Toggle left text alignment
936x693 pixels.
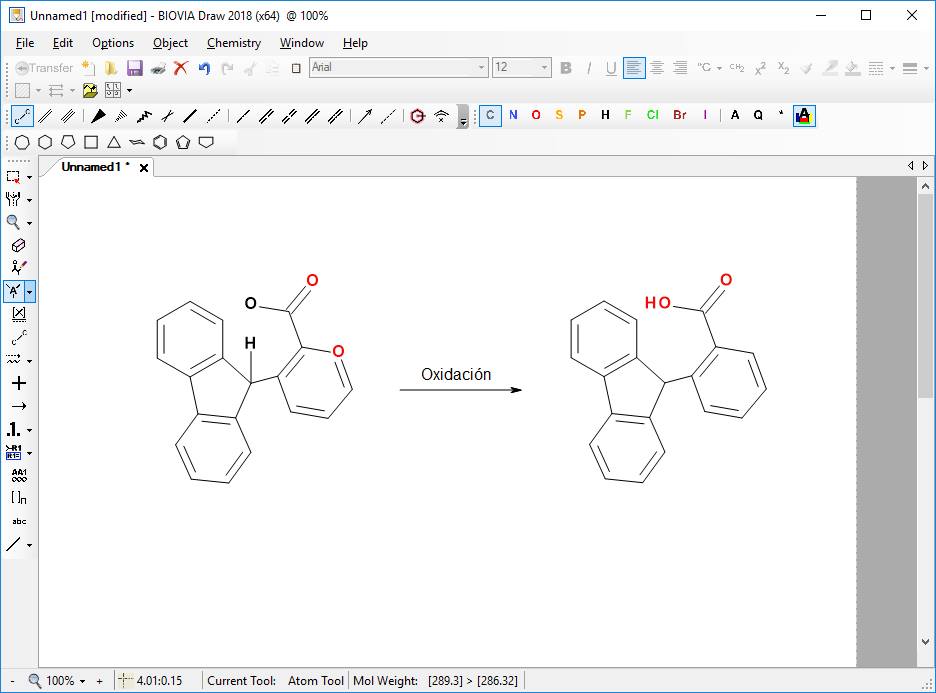[634, 68]
